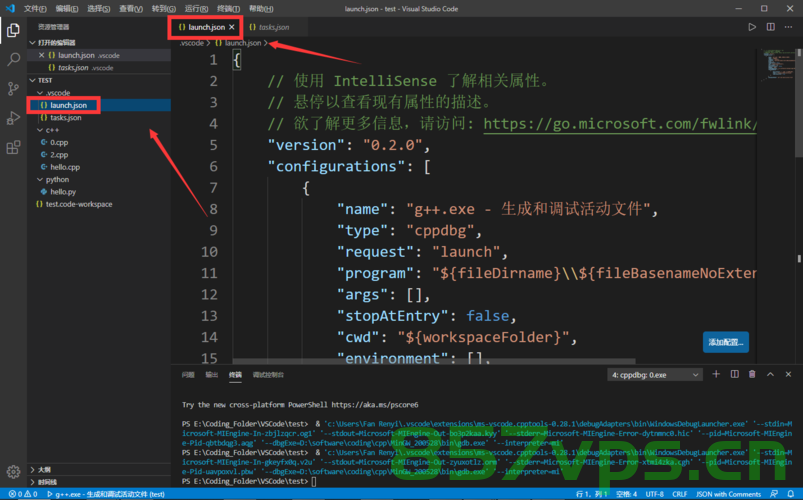Open the Help menu

(261, 9)
